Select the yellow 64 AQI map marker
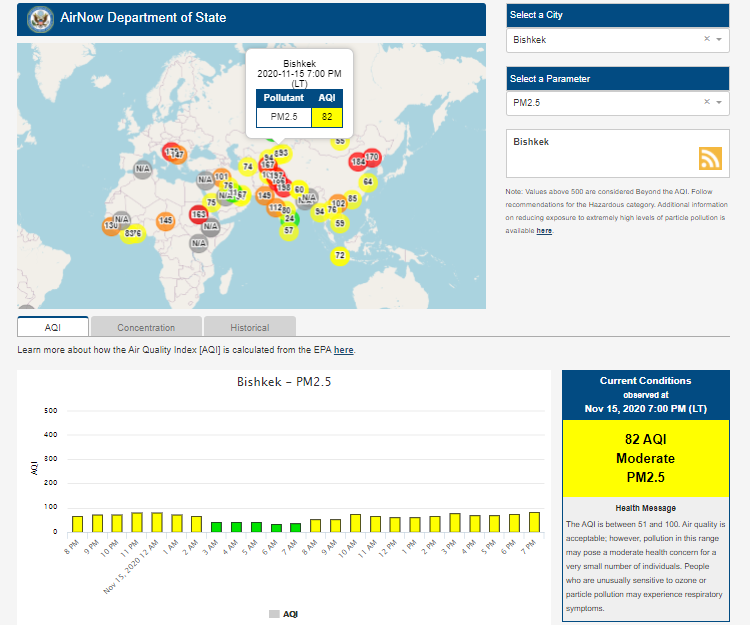The image size is (750, 625). [367, 181]
